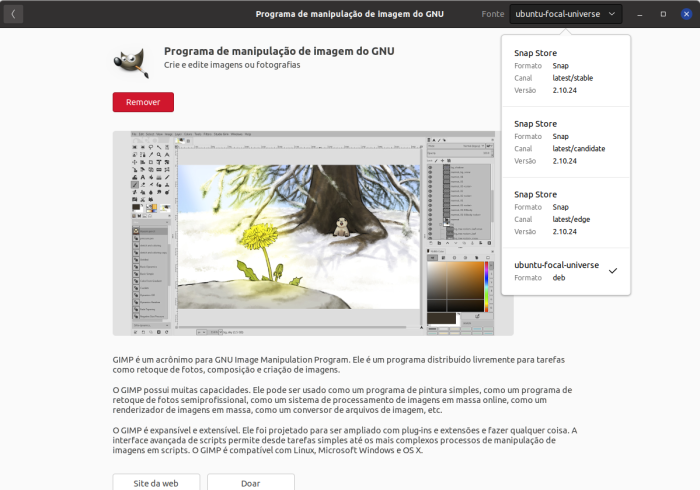This screenshot has width=700, height=490.
Task: Go back using the header back arrow
Action: (x=13, y=14)
